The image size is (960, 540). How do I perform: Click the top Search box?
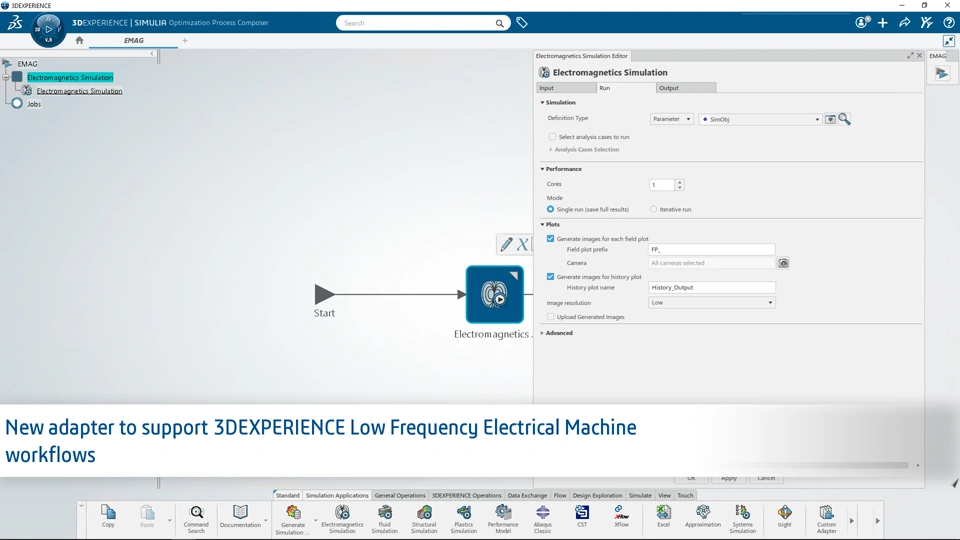pyautogui.click(x=422, y=23)
